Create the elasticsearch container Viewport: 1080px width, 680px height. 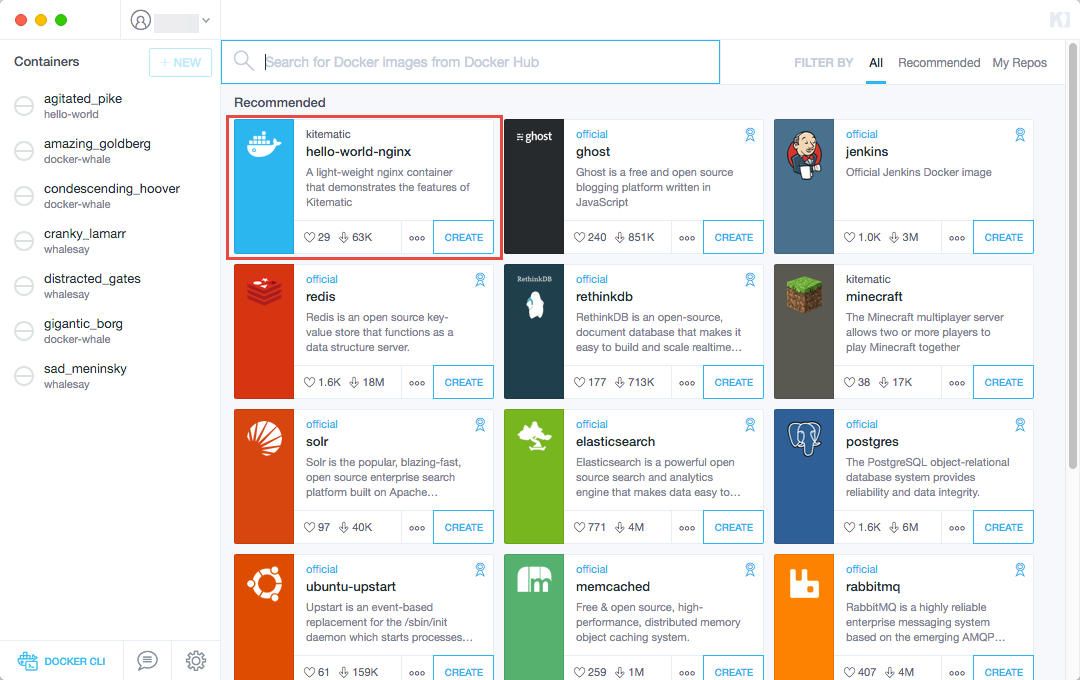tap(734, 527)
